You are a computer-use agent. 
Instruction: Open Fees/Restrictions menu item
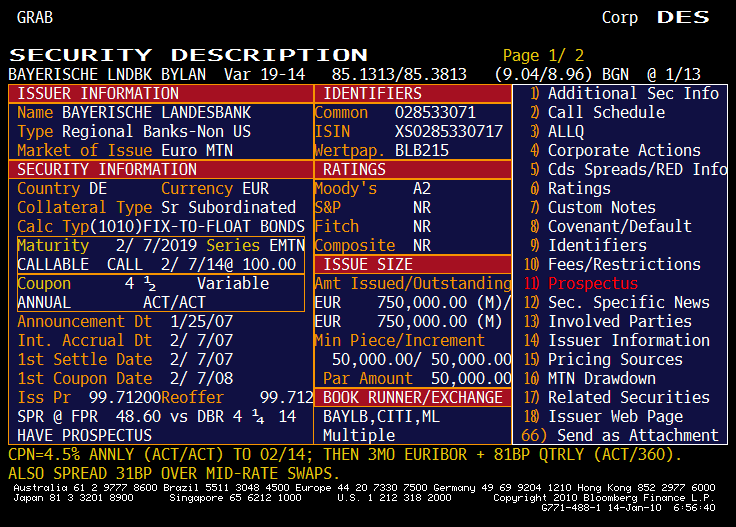click(624, 264)
